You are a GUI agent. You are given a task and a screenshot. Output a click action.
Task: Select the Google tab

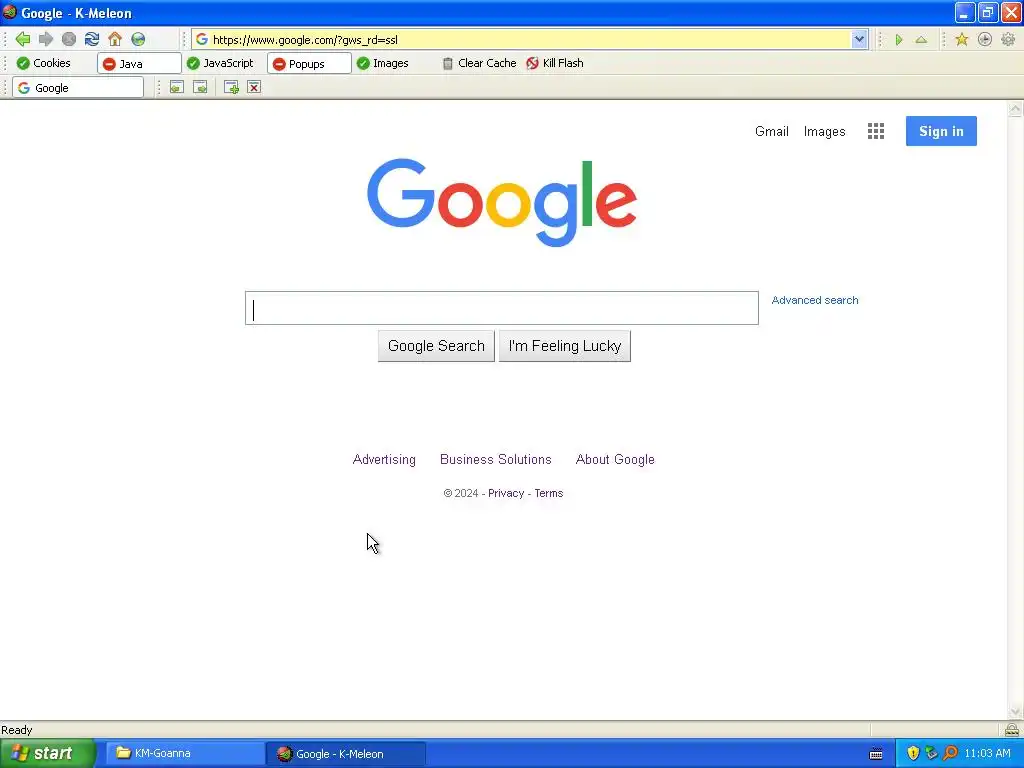78,88
